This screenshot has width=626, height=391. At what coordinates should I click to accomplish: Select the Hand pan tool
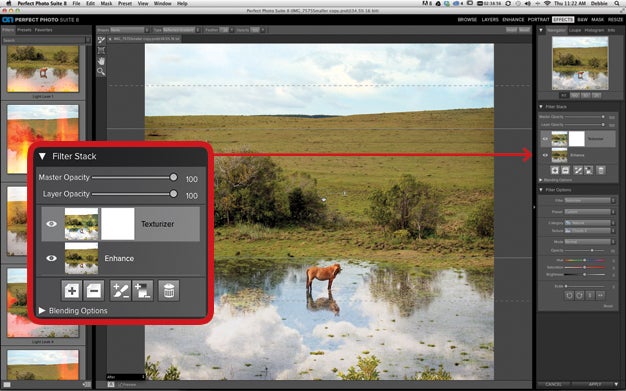pyautogui.click(x=101, y=61)
